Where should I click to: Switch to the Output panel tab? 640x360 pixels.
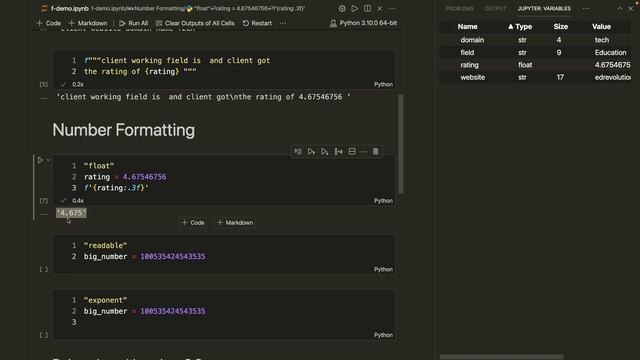point(495,8)
